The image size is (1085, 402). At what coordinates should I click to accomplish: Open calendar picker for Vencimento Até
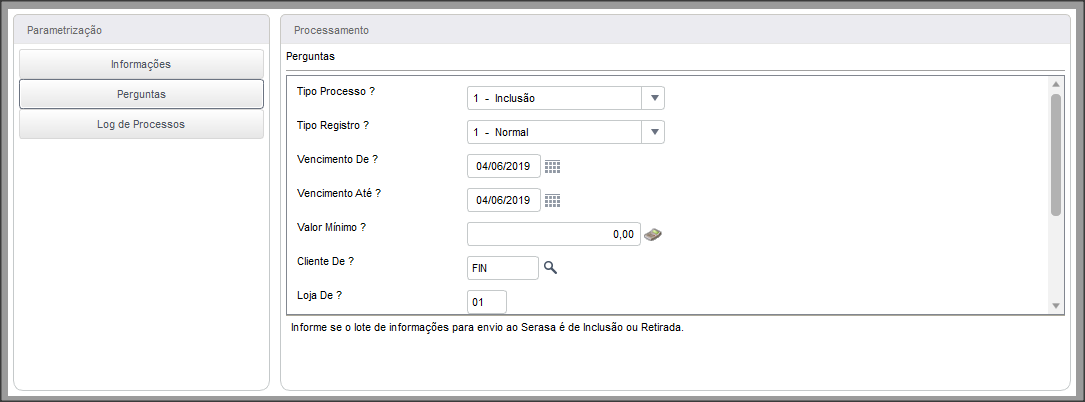click(552, 201)
